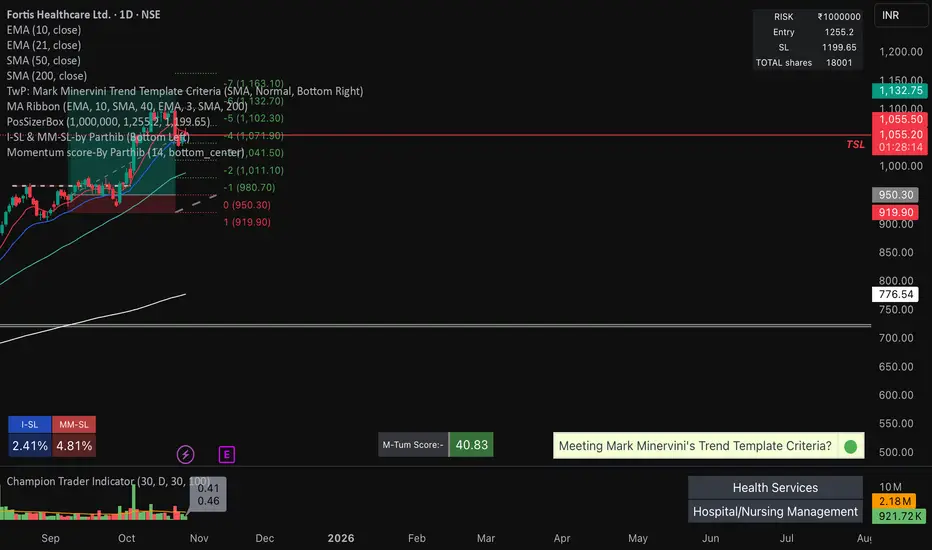Click the green status dot in the criteria banner
This screenshot has height=550, width=932.
tap(851, 447)
